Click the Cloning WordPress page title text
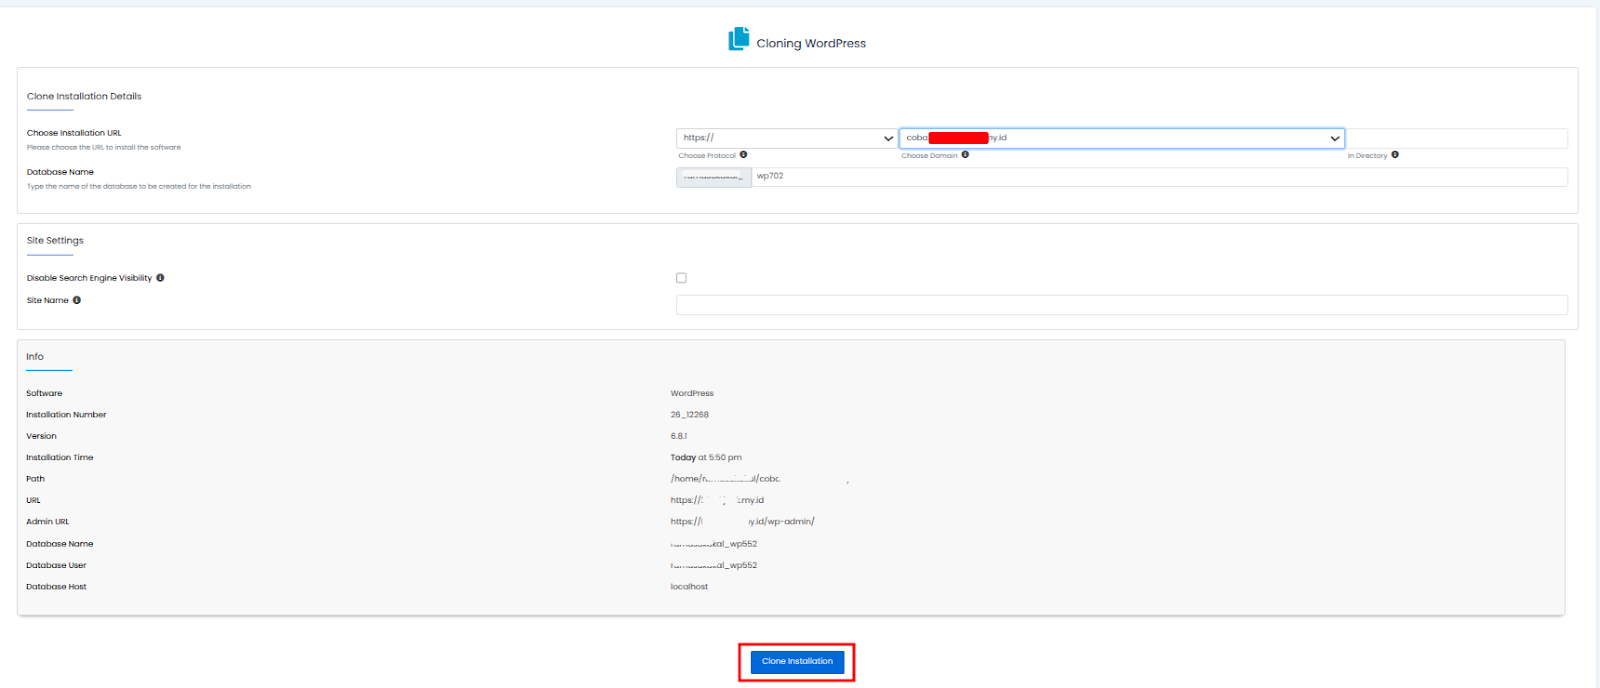Screen dimensions: 1600x688 pyautogui.click(x=810, y=43)
